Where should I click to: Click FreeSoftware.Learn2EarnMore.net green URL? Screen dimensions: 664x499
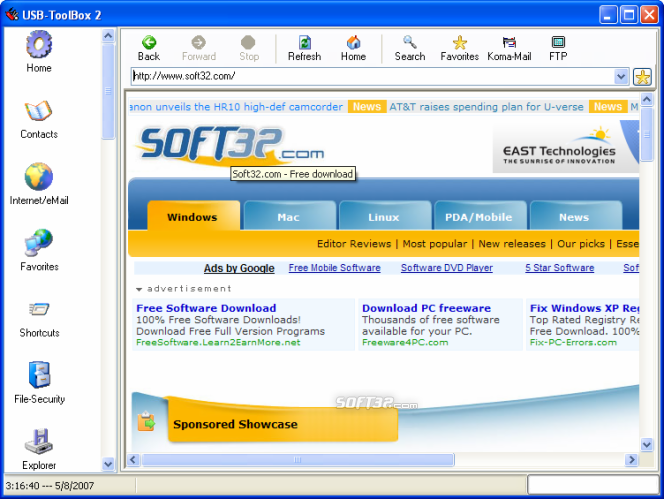tap(218, 342)
